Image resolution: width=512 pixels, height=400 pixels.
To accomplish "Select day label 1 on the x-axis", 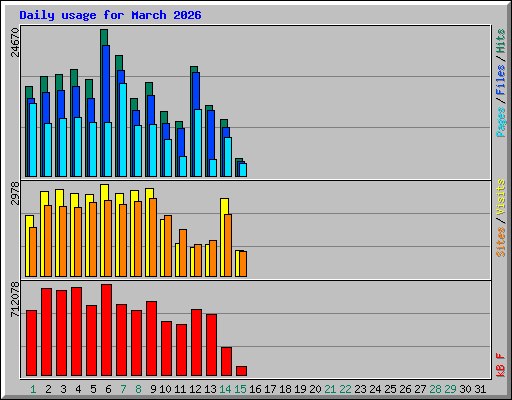I will click(33, 389).
